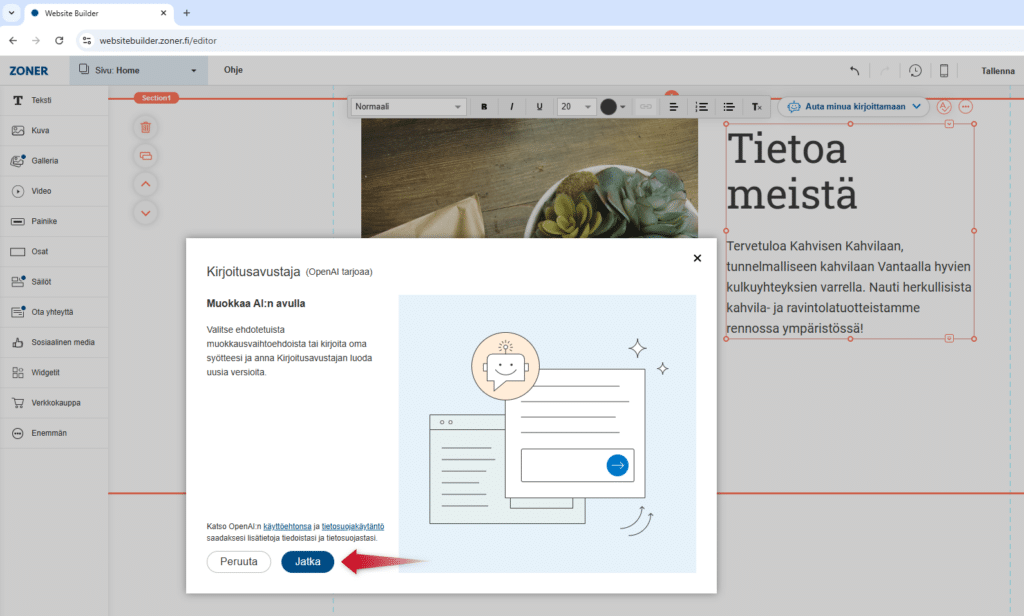The width and height of the screenshot is (1024, 616).
Task: Open the käyttöehtonsa link
Action: point(287,526)
